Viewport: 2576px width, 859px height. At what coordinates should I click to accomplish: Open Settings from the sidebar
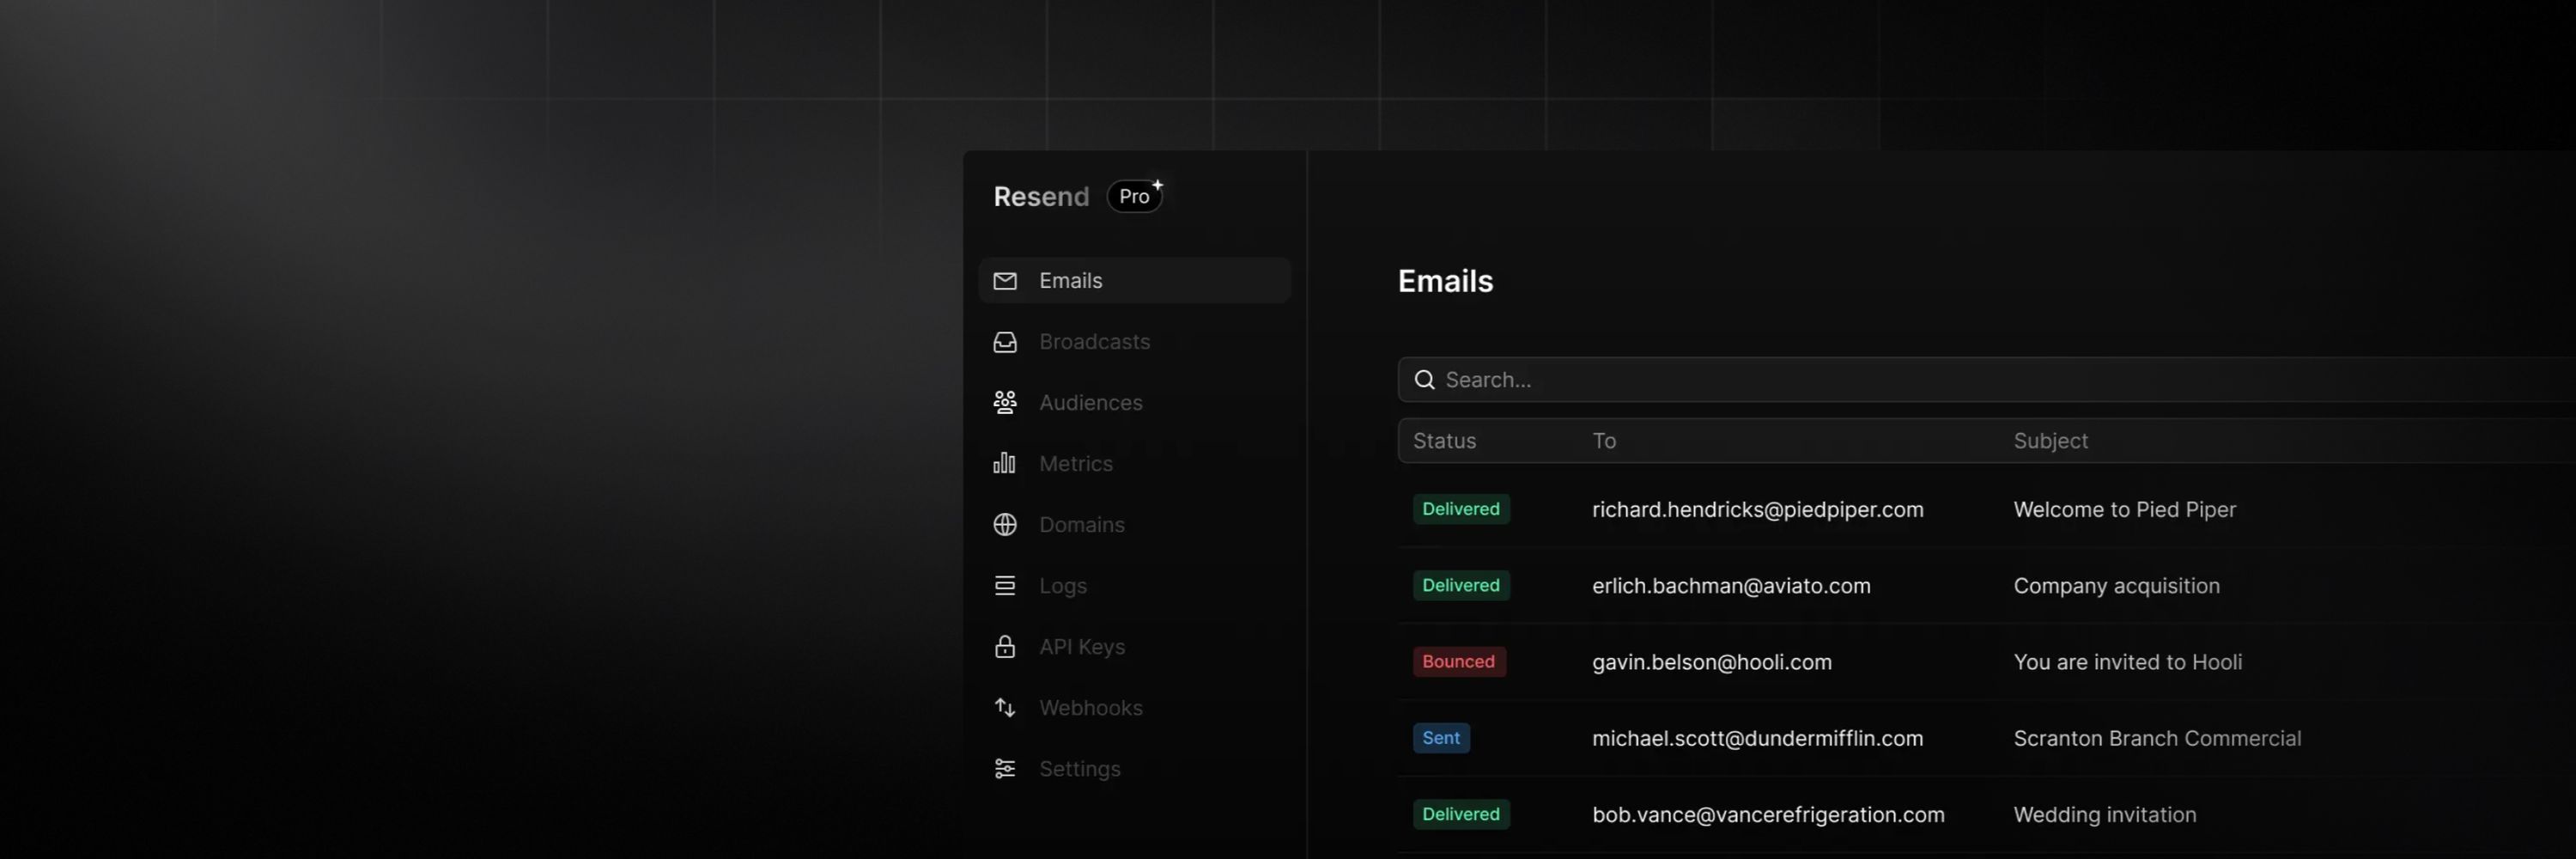pyautogui.click(x=1134, y=769)
